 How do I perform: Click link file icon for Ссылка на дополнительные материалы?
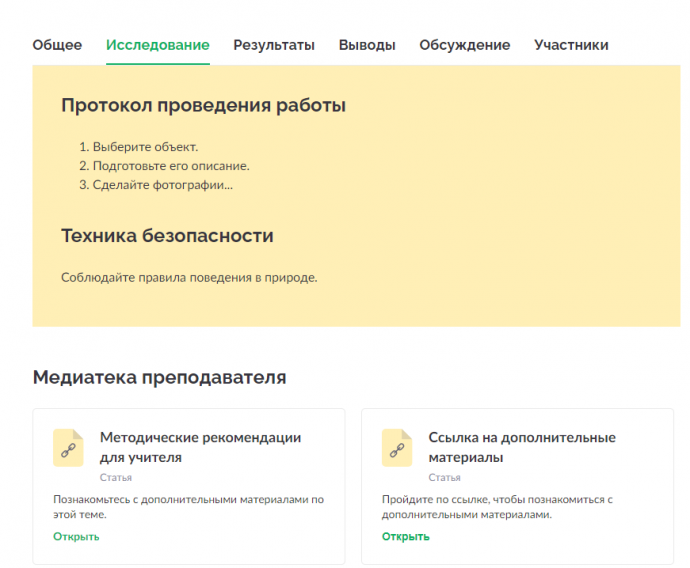click(397, 448)
